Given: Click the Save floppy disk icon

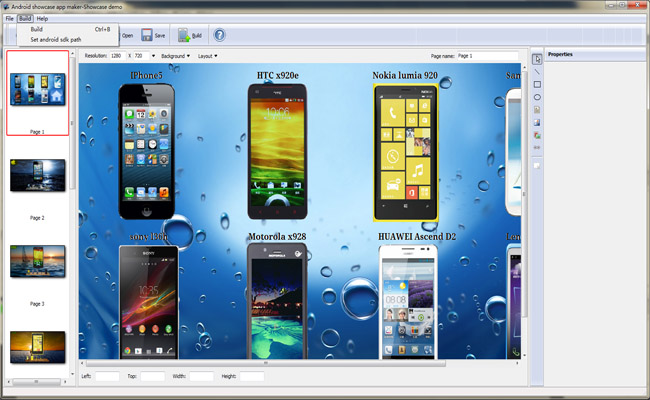Looking at the screenshot, I should [147, 35].
